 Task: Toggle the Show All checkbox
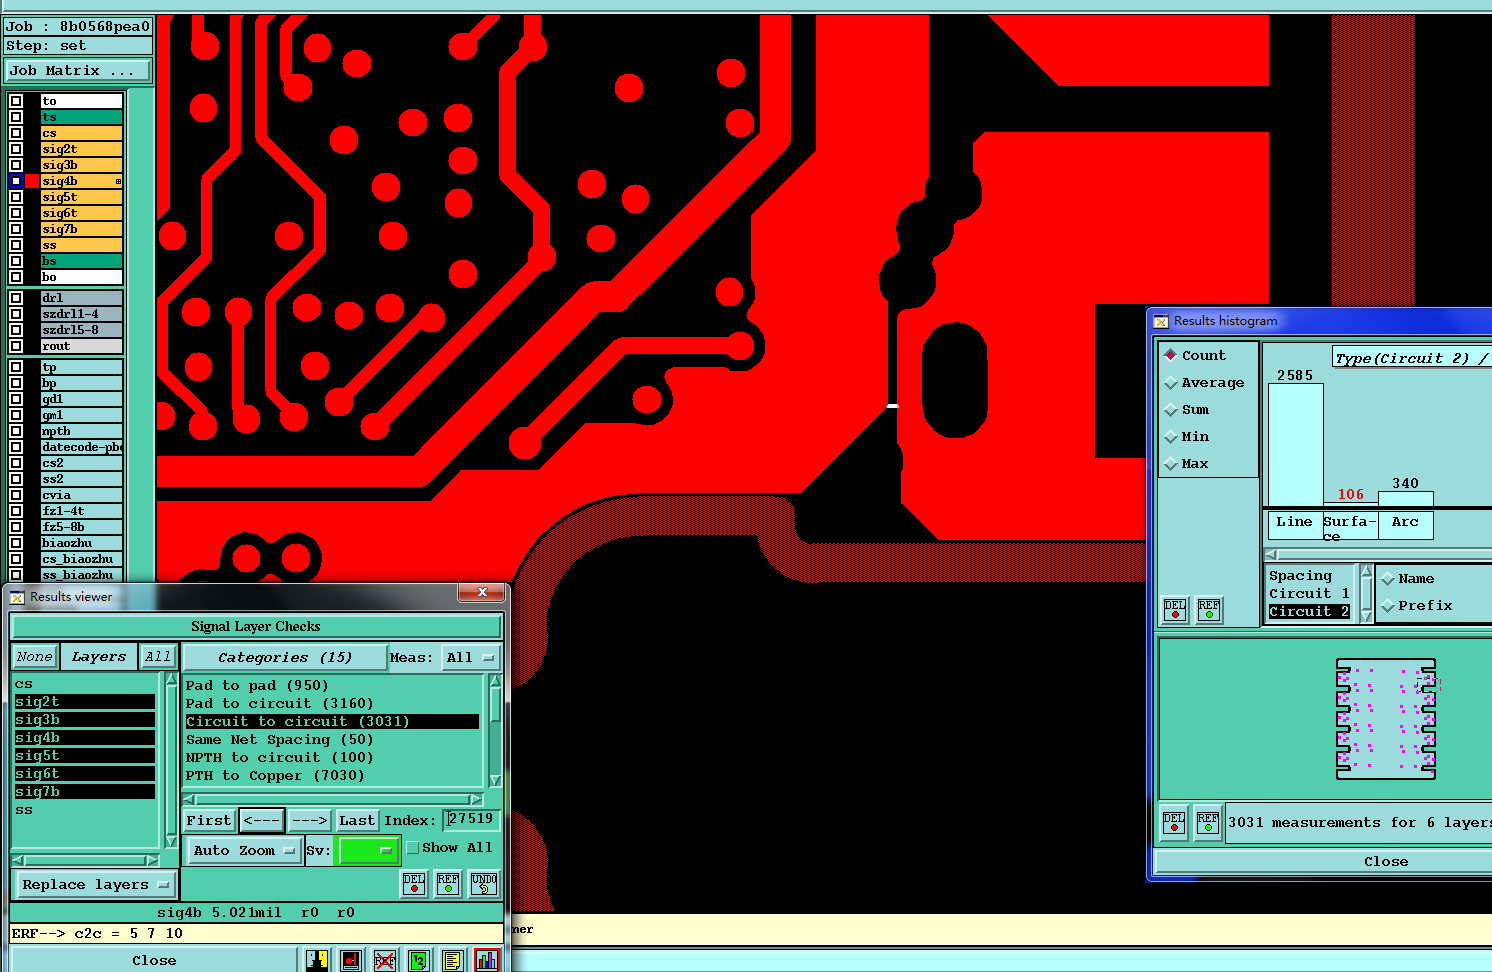412,848
